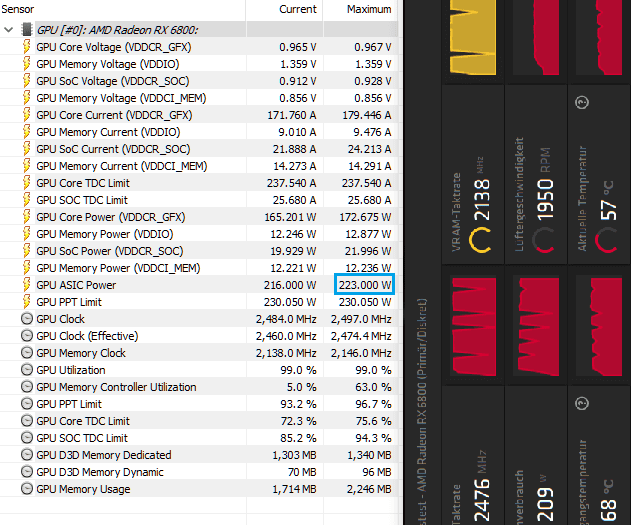Viewport: 631px width, 525px height.
Task: Click the clock icon of GPU Utilization
Action: 27,370
